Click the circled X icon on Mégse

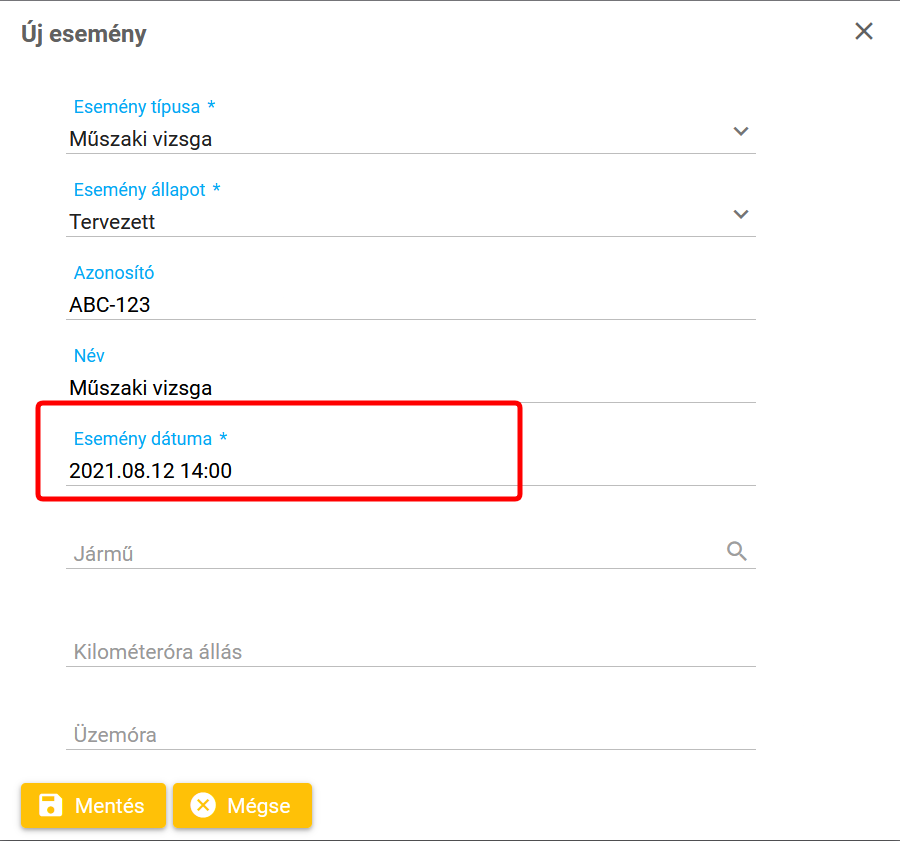203,806
